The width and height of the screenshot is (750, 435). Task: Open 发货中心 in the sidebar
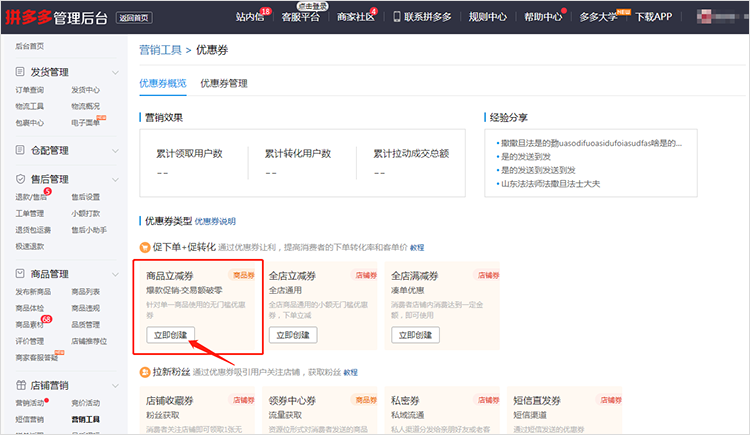click(86, 90)
